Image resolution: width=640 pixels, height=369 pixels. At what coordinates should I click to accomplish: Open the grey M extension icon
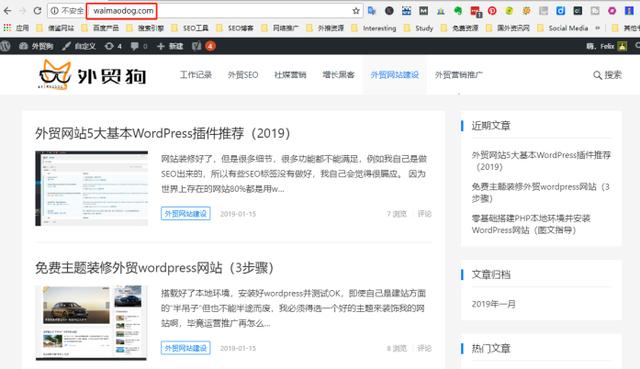424,11
